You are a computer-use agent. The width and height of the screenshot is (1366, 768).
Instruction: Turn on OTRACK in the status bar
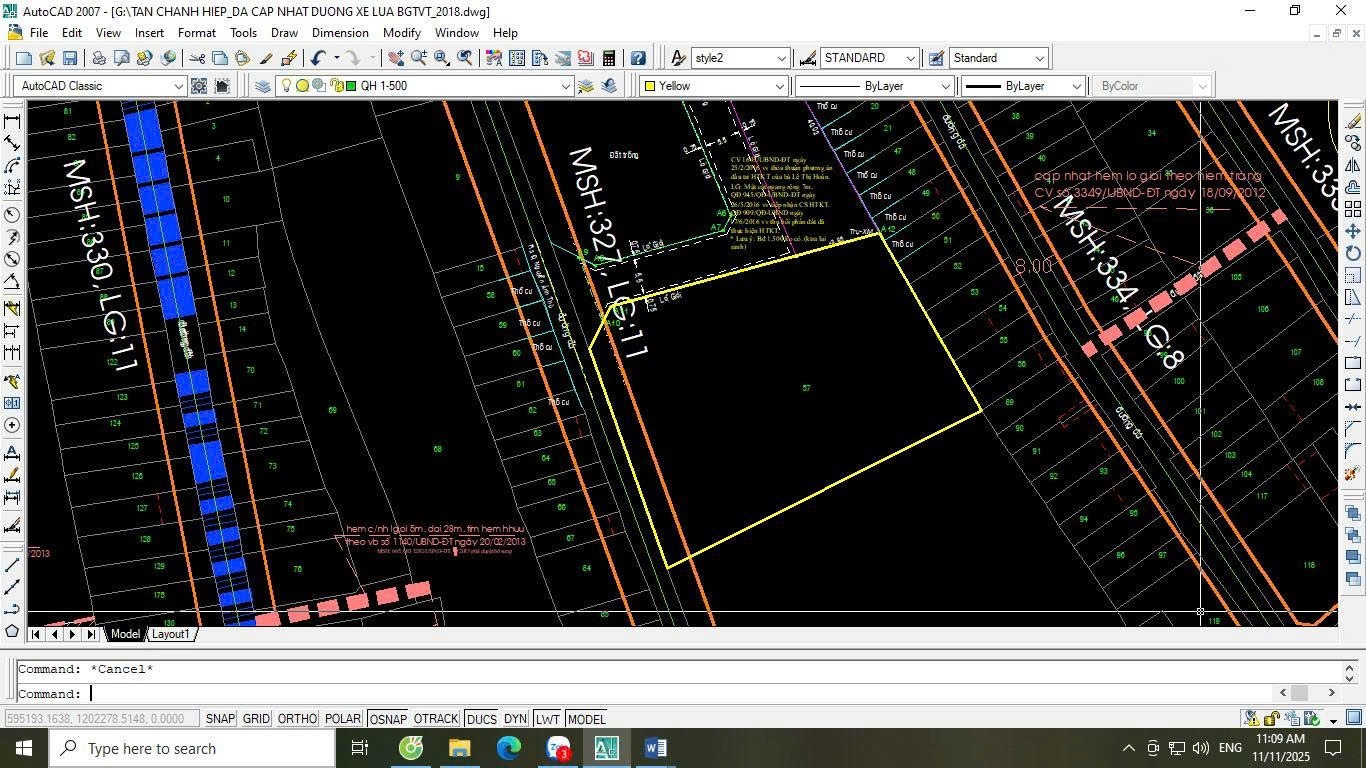[x=435, y=718]
